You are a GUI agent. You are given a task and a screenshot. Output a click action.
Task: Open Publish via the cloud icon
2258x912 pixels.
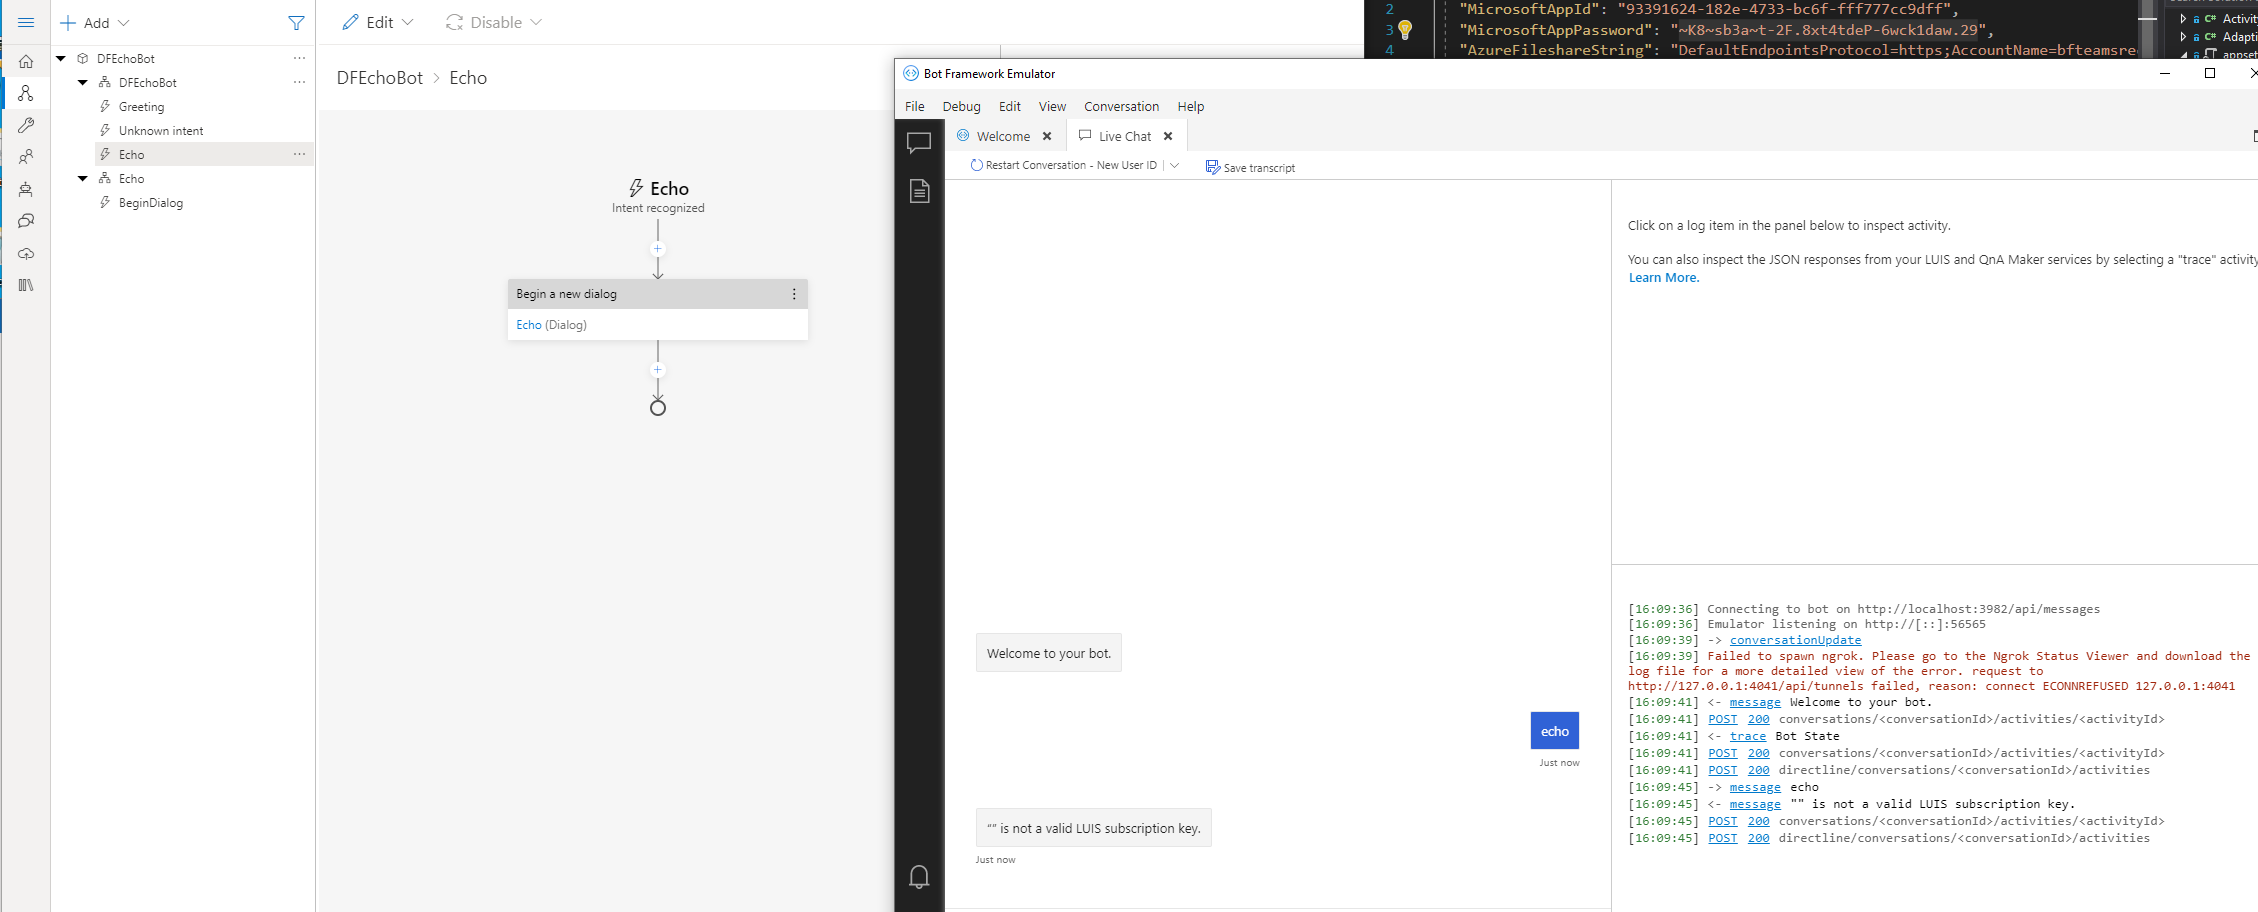click(x=25, y=253)
